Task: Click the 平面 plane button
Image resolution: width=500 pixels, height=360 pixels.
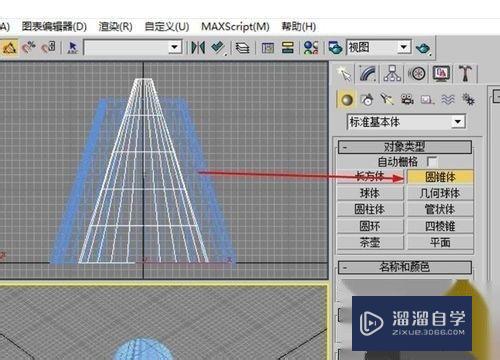Action: point(440,242)
